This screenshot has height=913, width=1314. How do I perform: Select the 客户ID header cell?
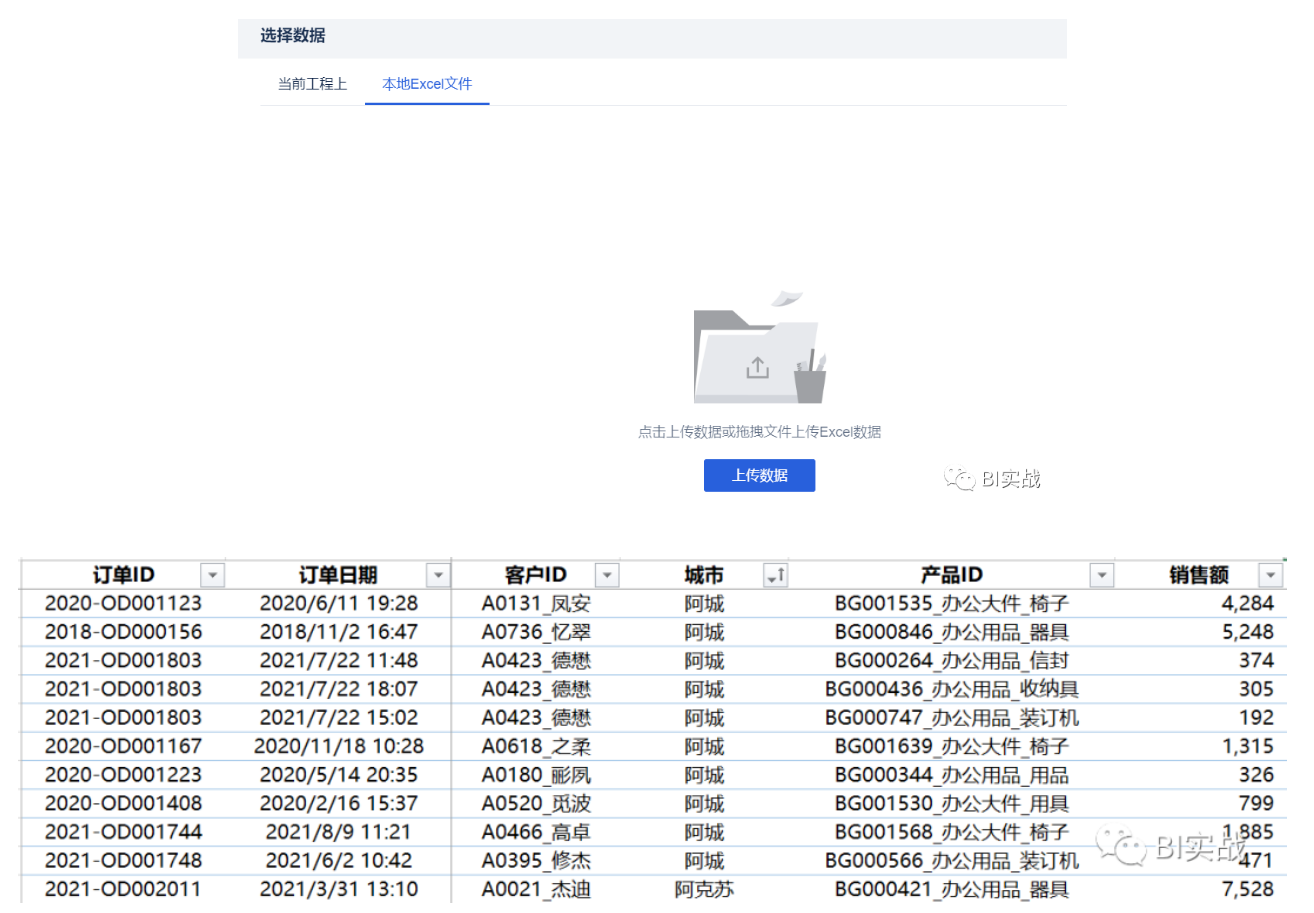click(536, 575)
